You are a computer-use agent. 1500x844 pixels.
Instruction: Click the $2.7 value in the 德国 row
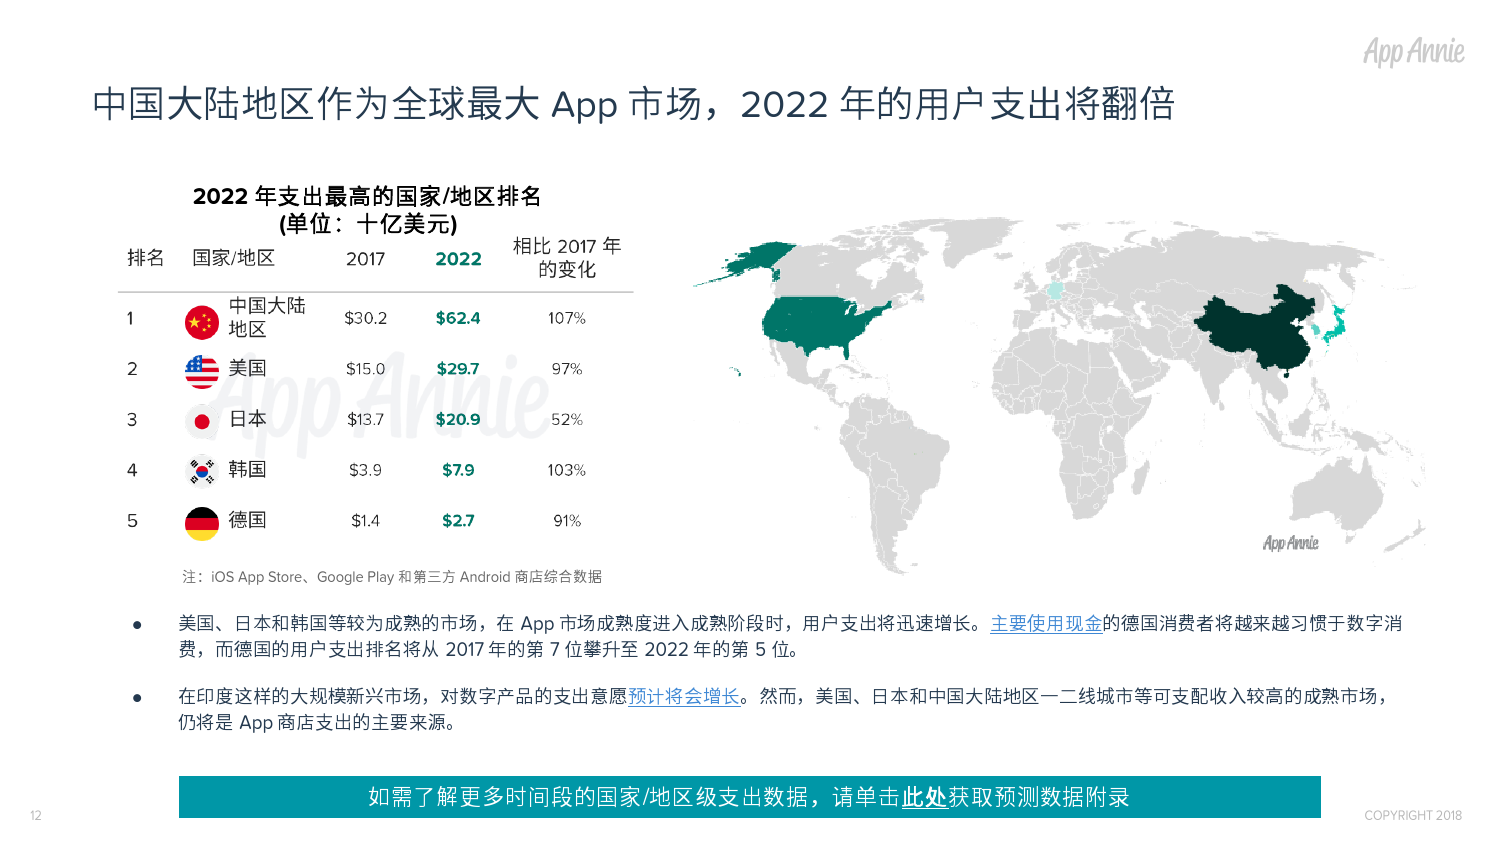click(458, 521)
